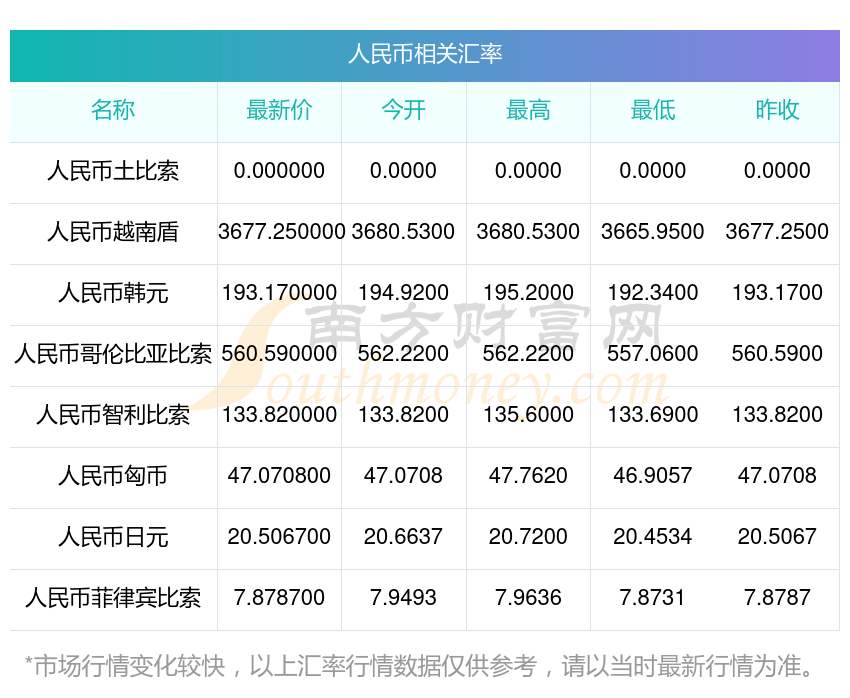This screenshot has width=850, height=698.
Task: Select highest value 7.9636 for 菲律宾比索
Action: coord(528,598)
